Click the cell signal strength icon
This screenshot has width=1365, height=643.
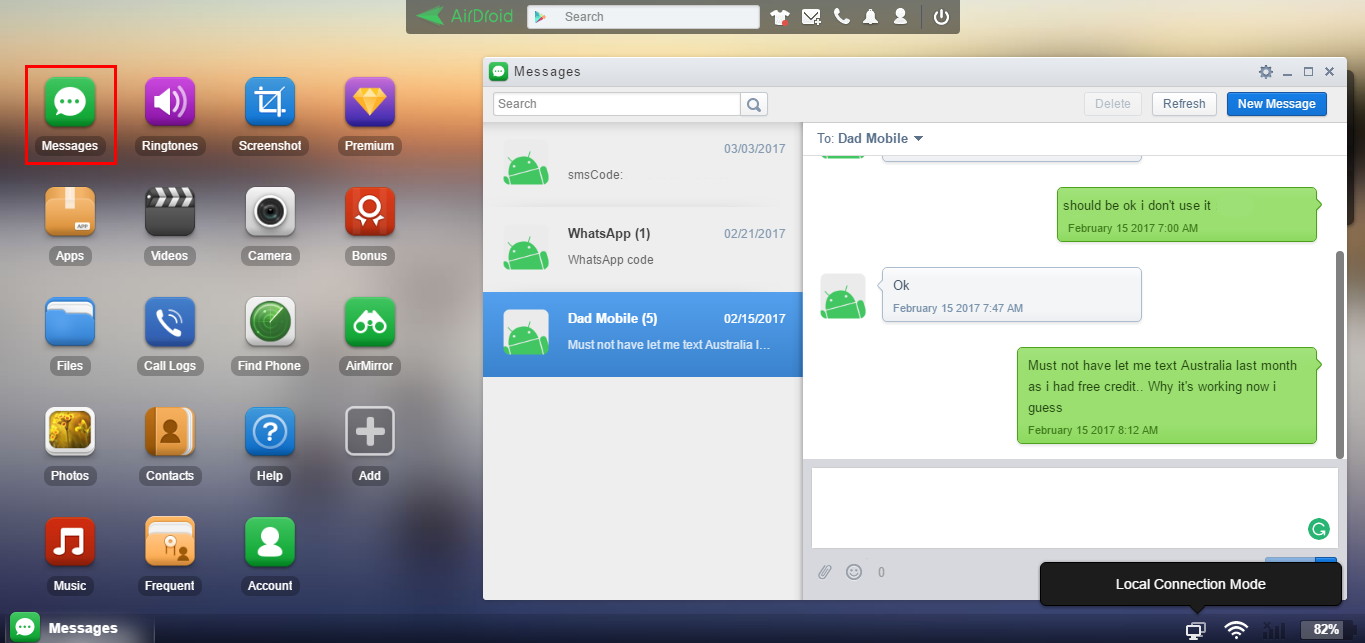coord(1274,630)
